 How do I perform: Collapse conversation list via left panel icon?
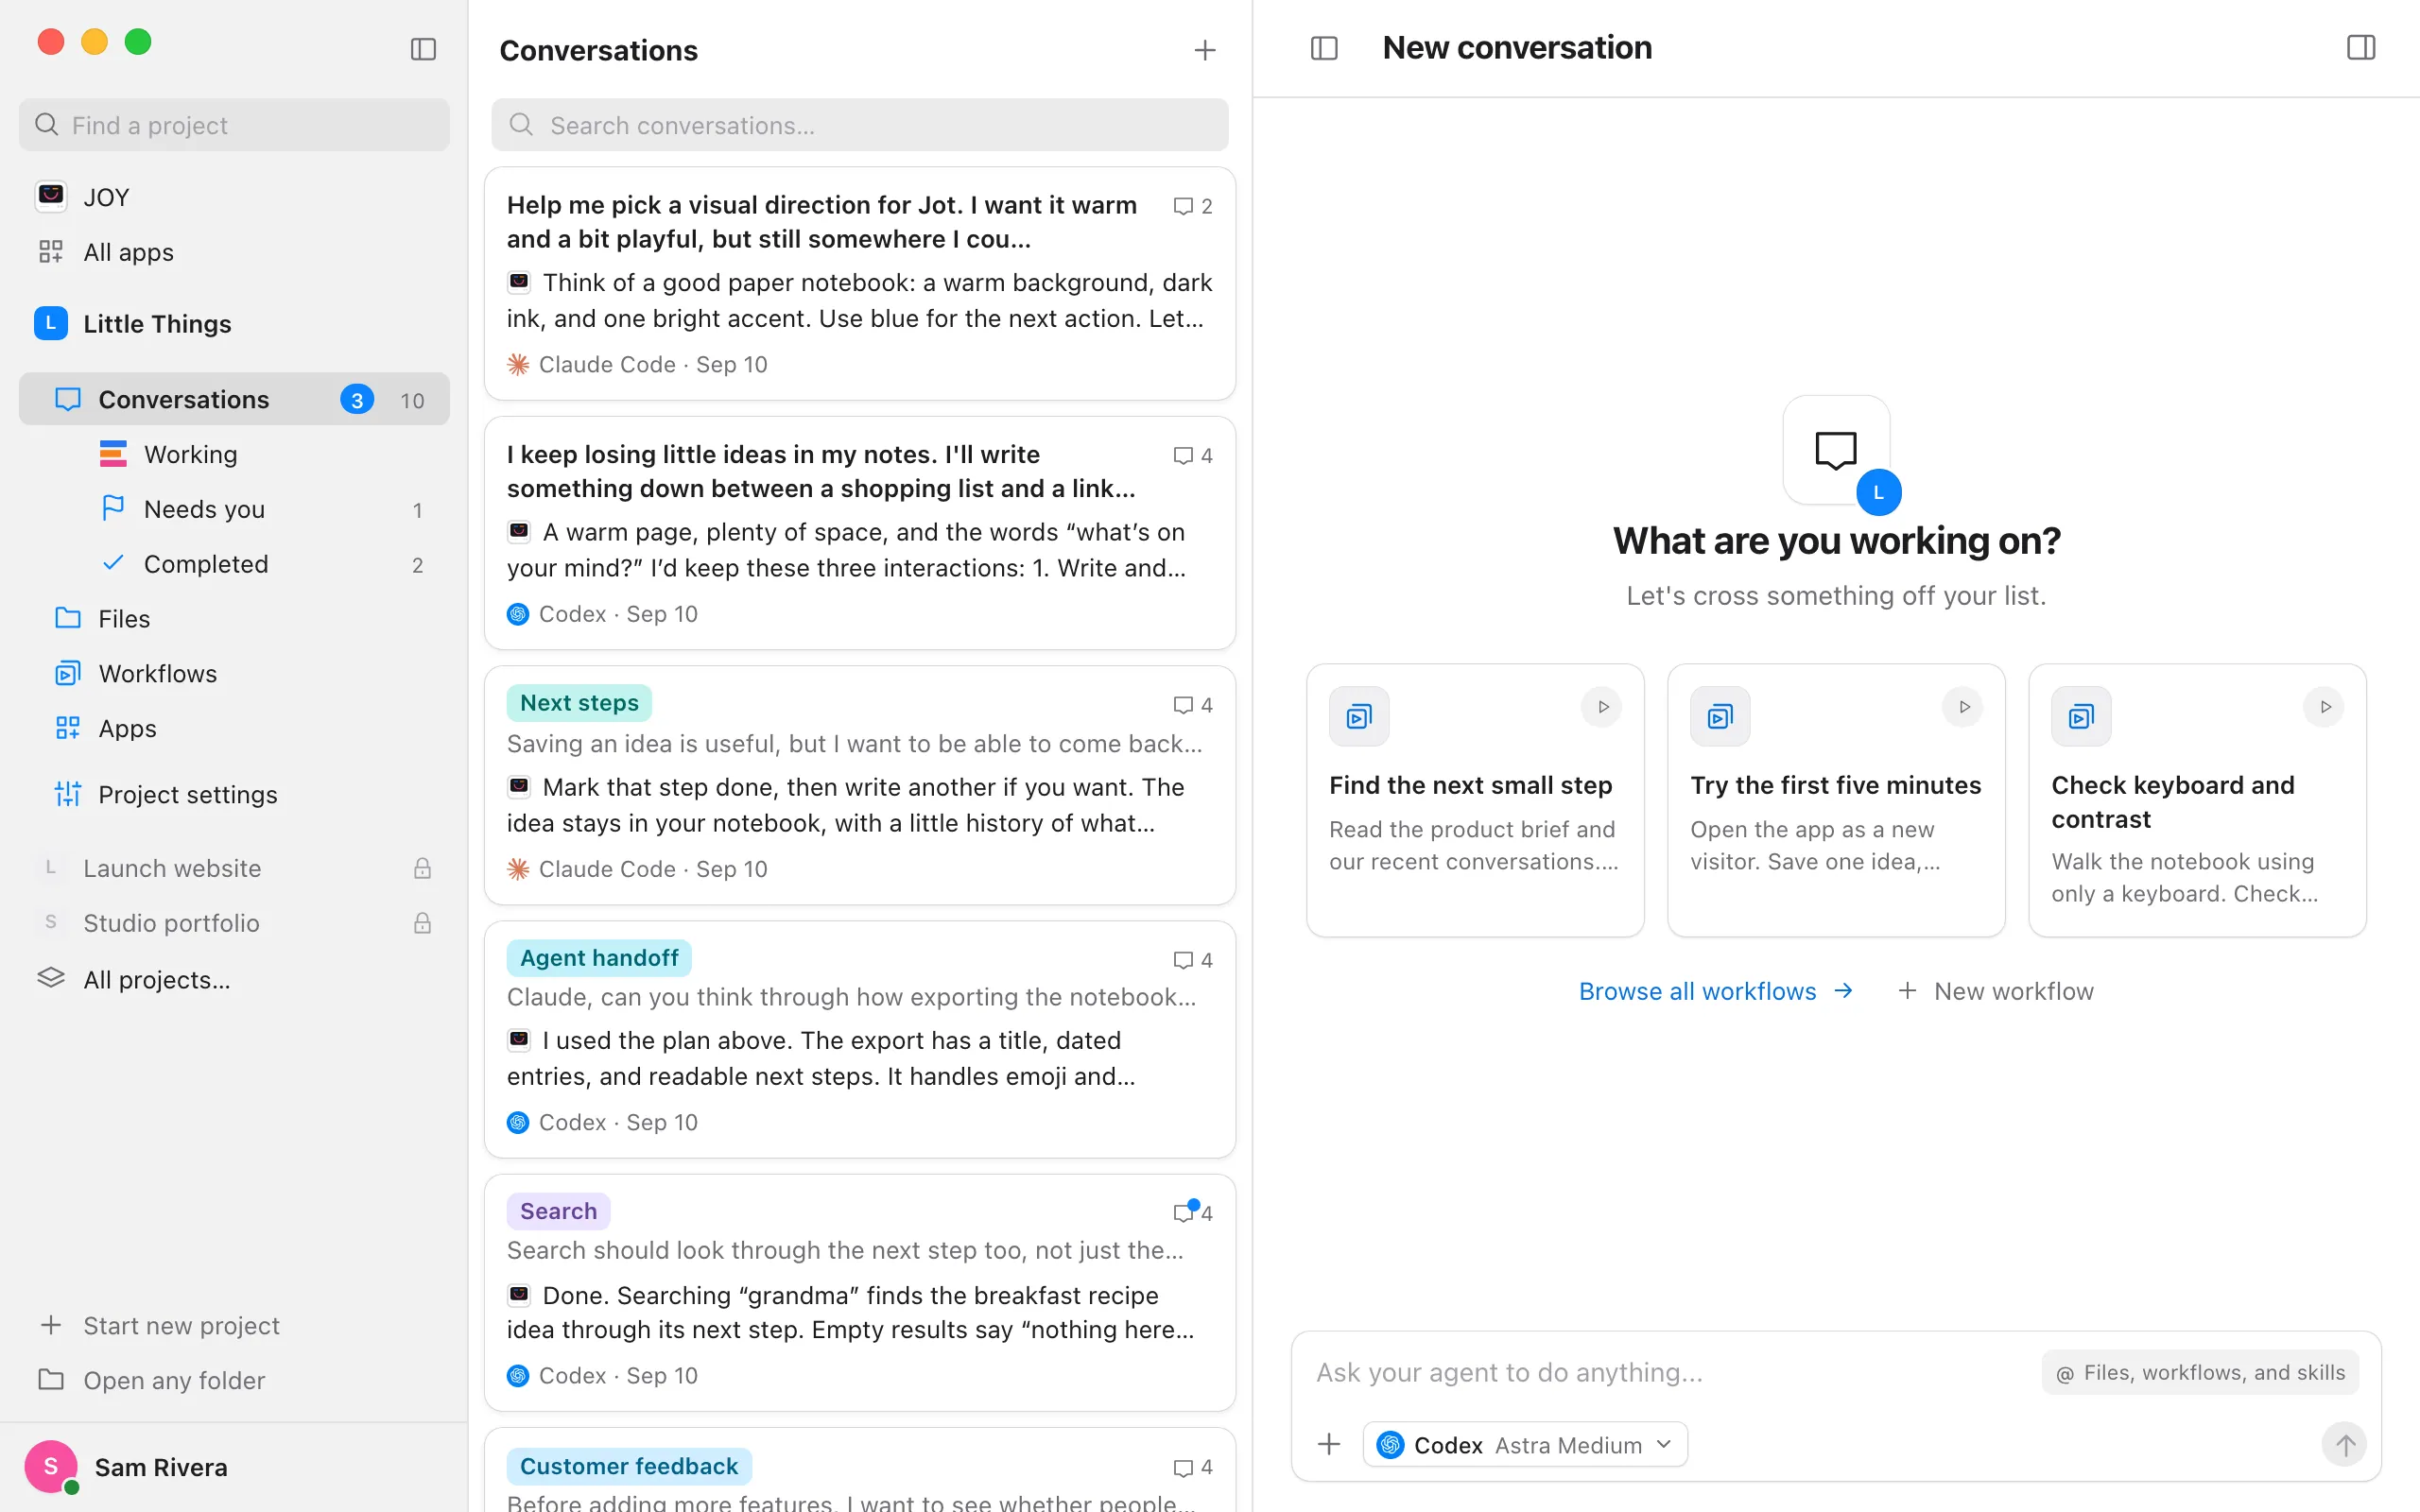pos(1324,48)
